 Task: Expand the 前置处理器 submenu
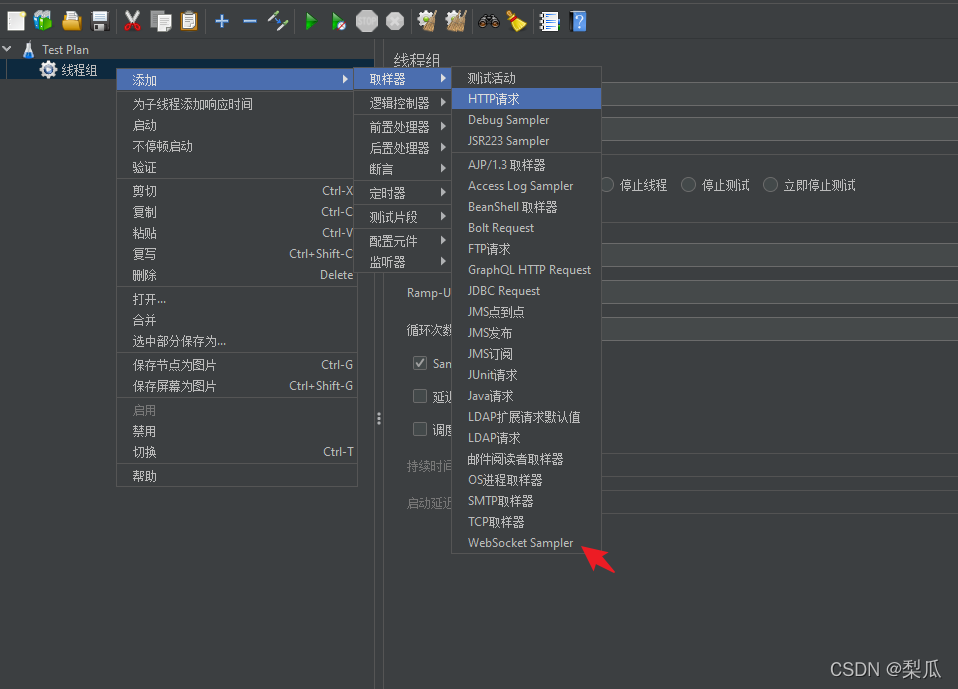coord(402,126)
